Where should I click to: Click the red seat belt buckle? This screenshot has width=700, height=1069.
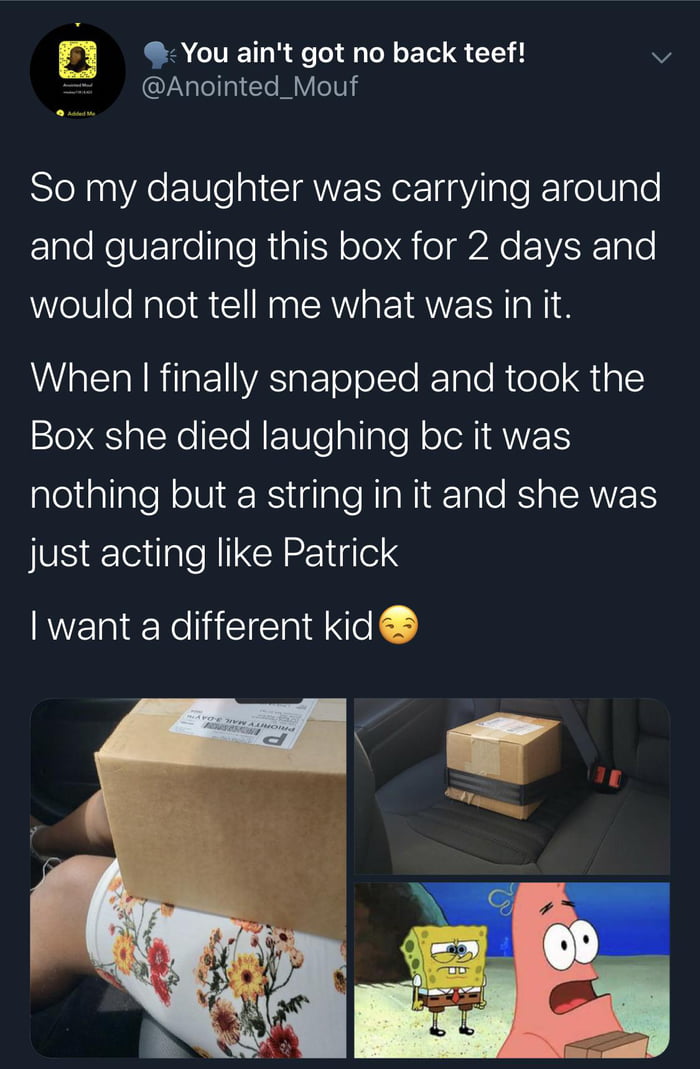[606, 777]
